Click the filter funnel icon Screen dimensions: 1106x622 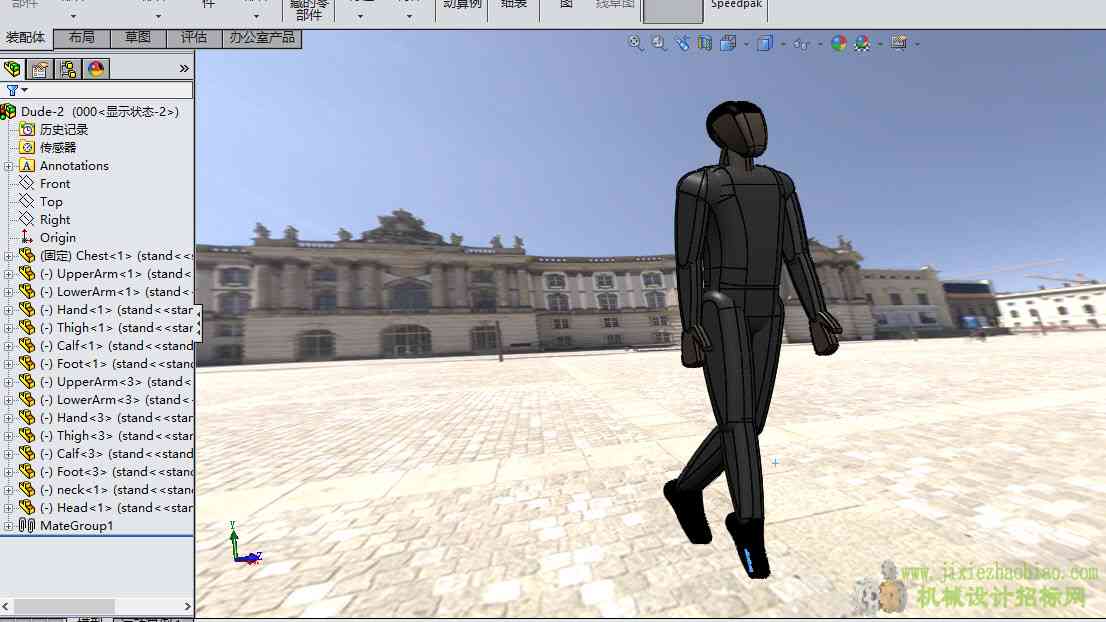(12, 90)
